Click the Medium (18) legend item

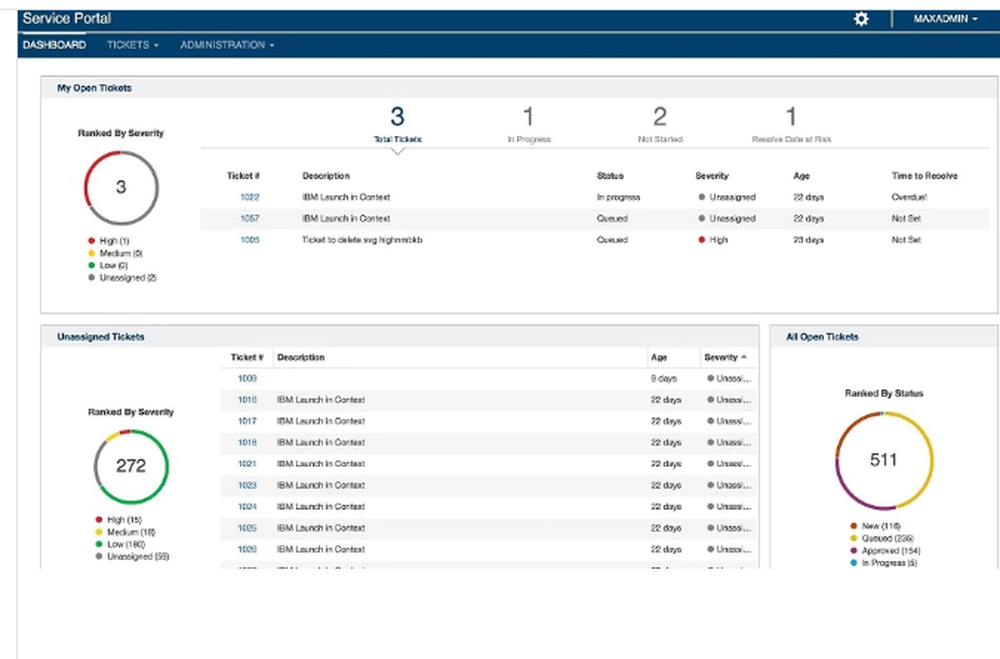pos(125,532)
